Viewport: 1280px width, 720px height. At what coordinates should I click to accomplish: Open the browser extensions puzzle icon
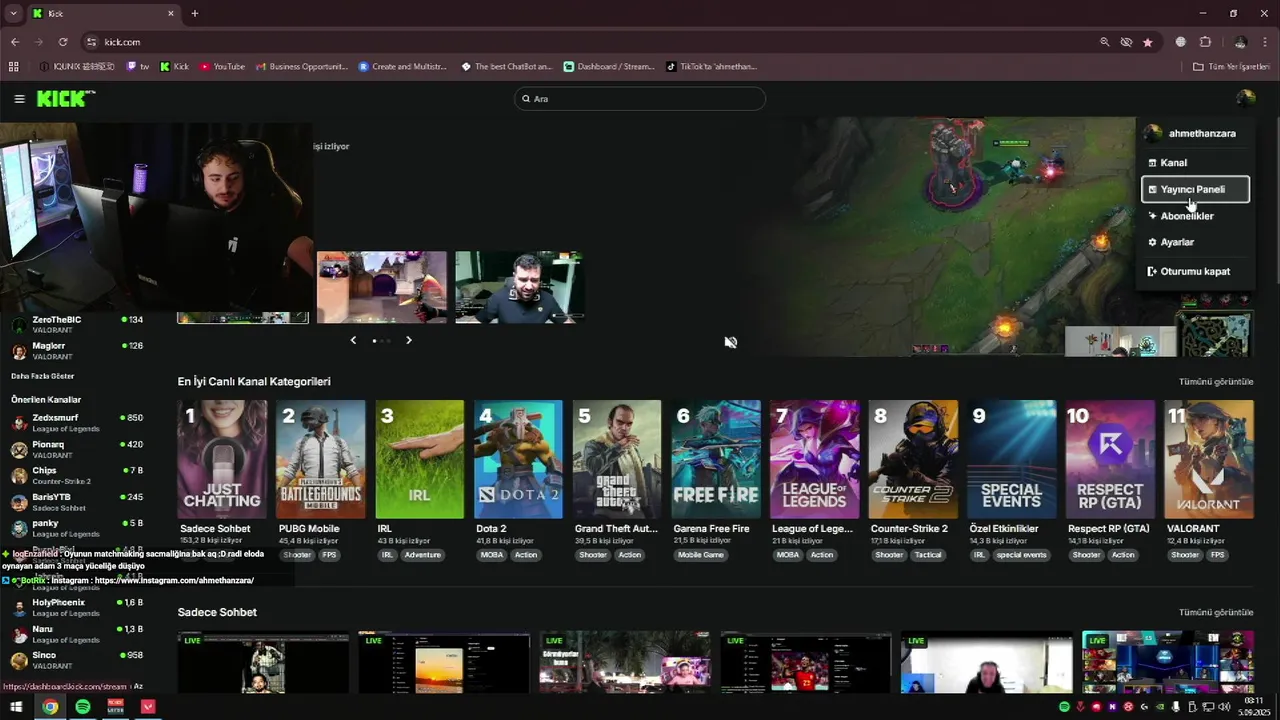tap(1205, 42)
